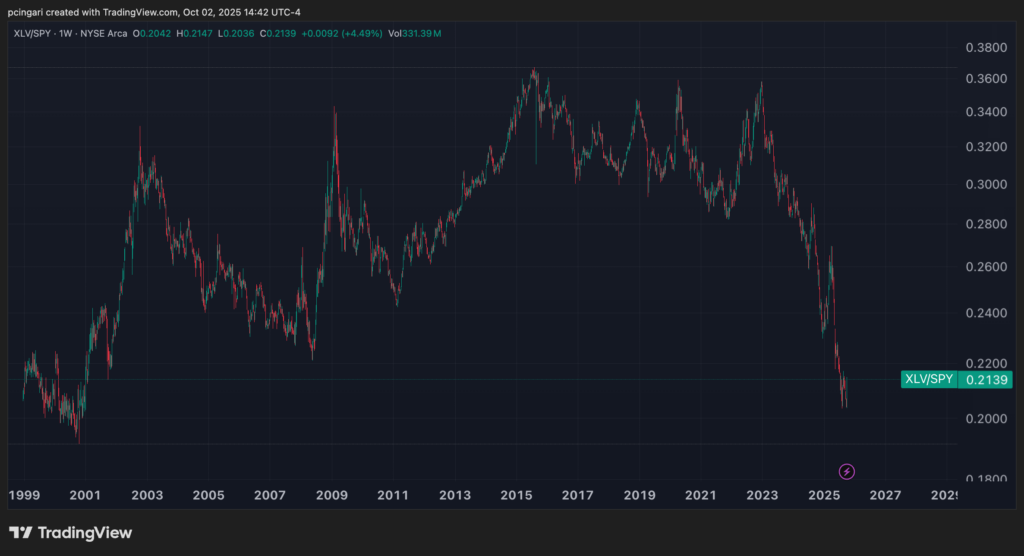The image size is (1024, 556).
Task: Click the 2015 label on time axis
Action: pos(516,496)
